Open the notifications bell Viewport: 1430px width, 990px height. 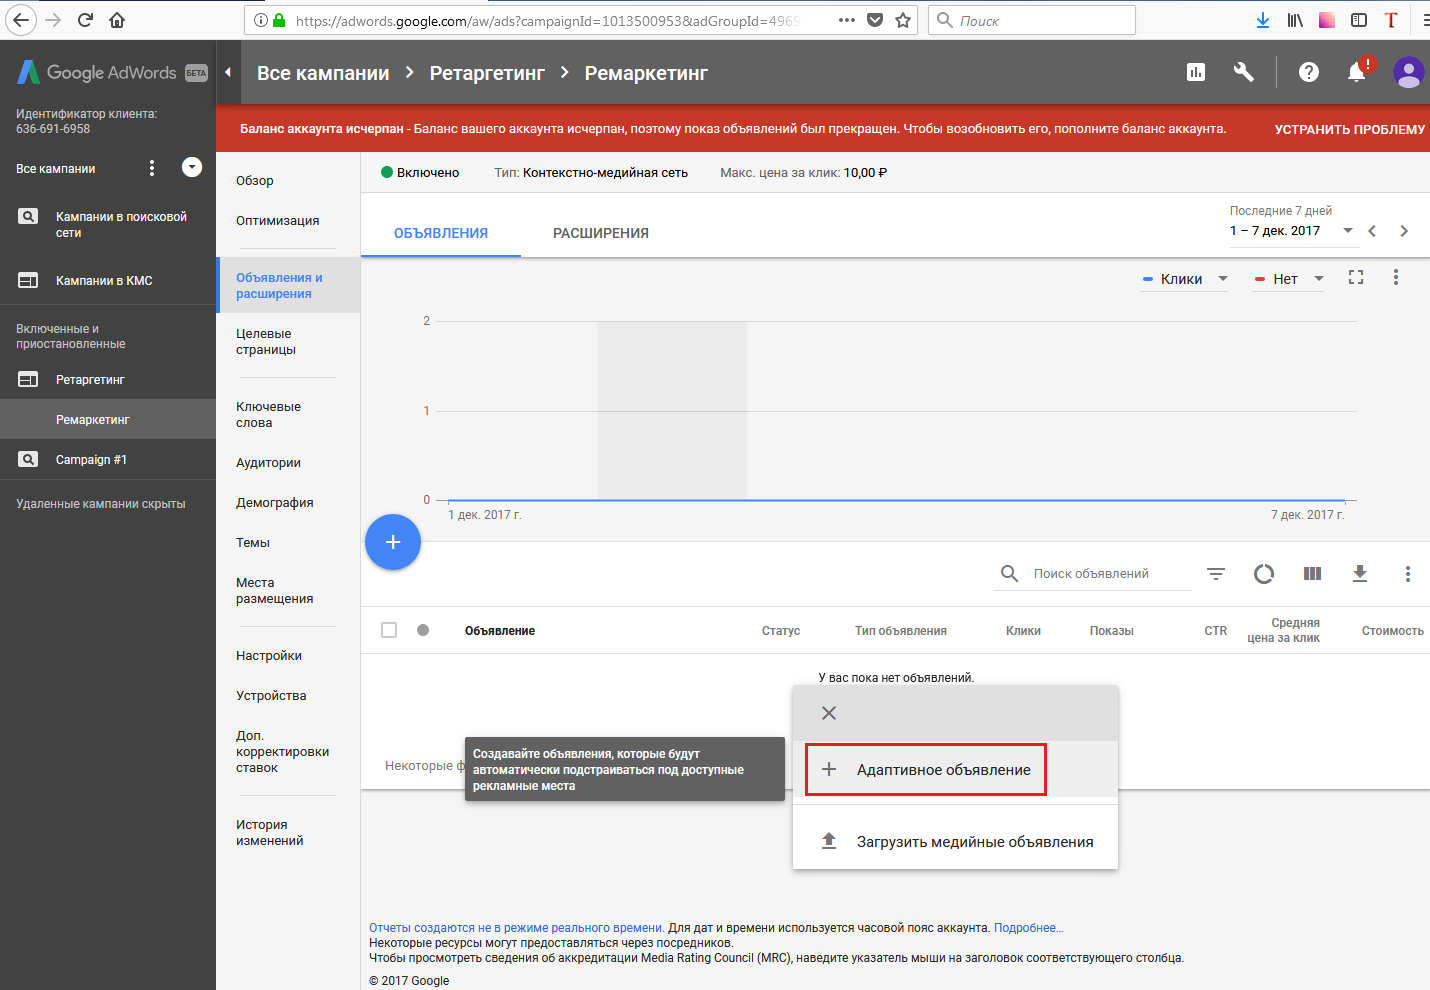pyautogui.click(x=1357, y=72)
